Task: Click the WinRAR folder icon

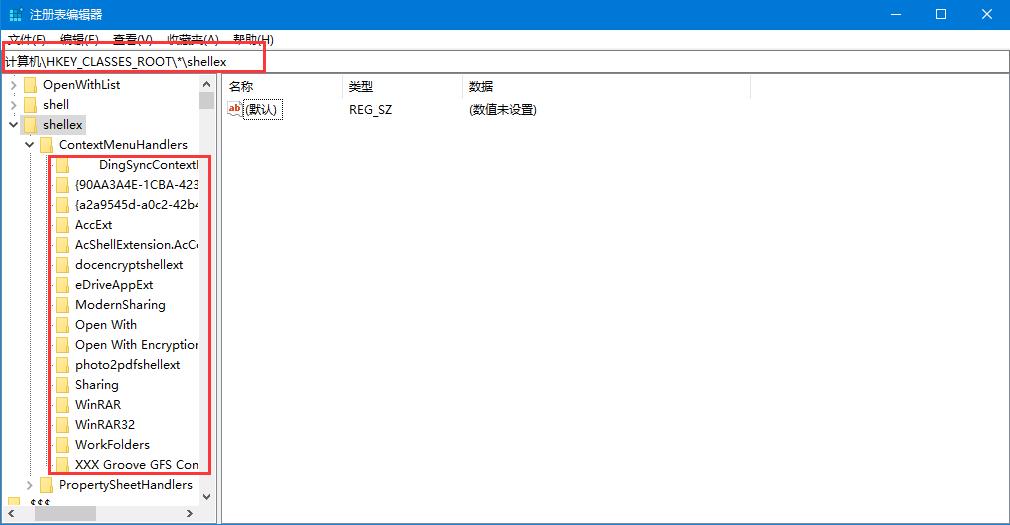Action: point(62,405)
